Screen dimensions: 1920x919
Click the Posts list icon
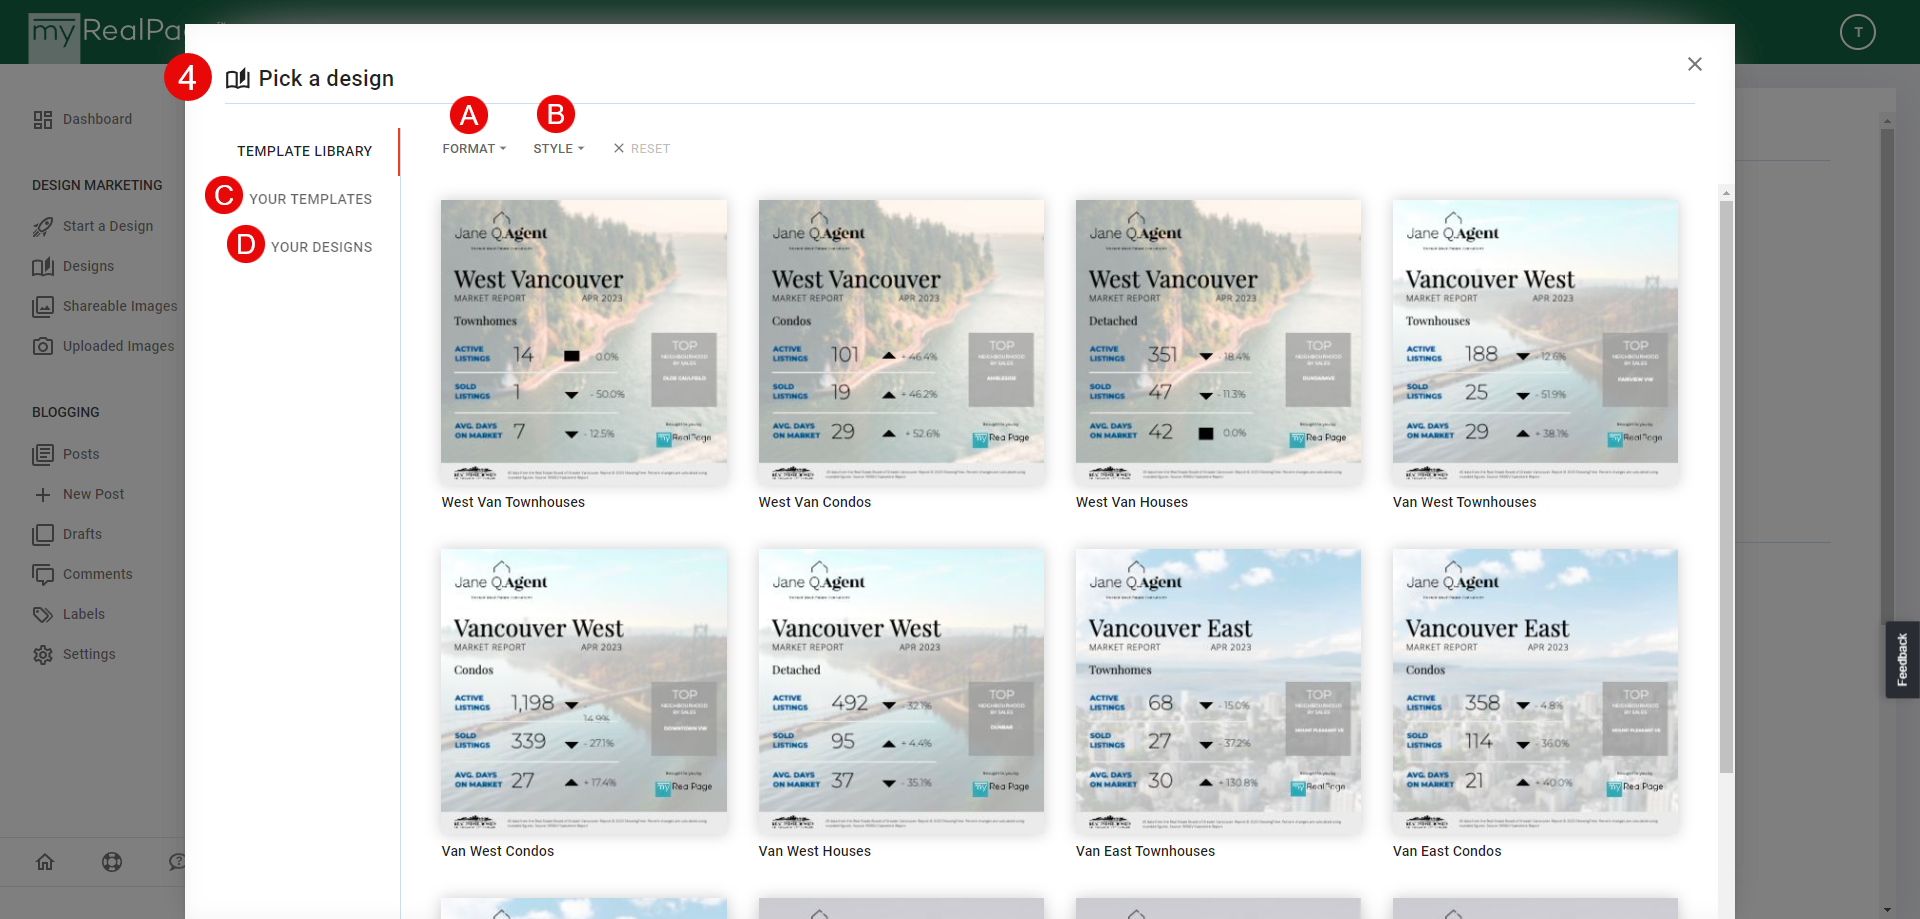(x=42, y=455)
